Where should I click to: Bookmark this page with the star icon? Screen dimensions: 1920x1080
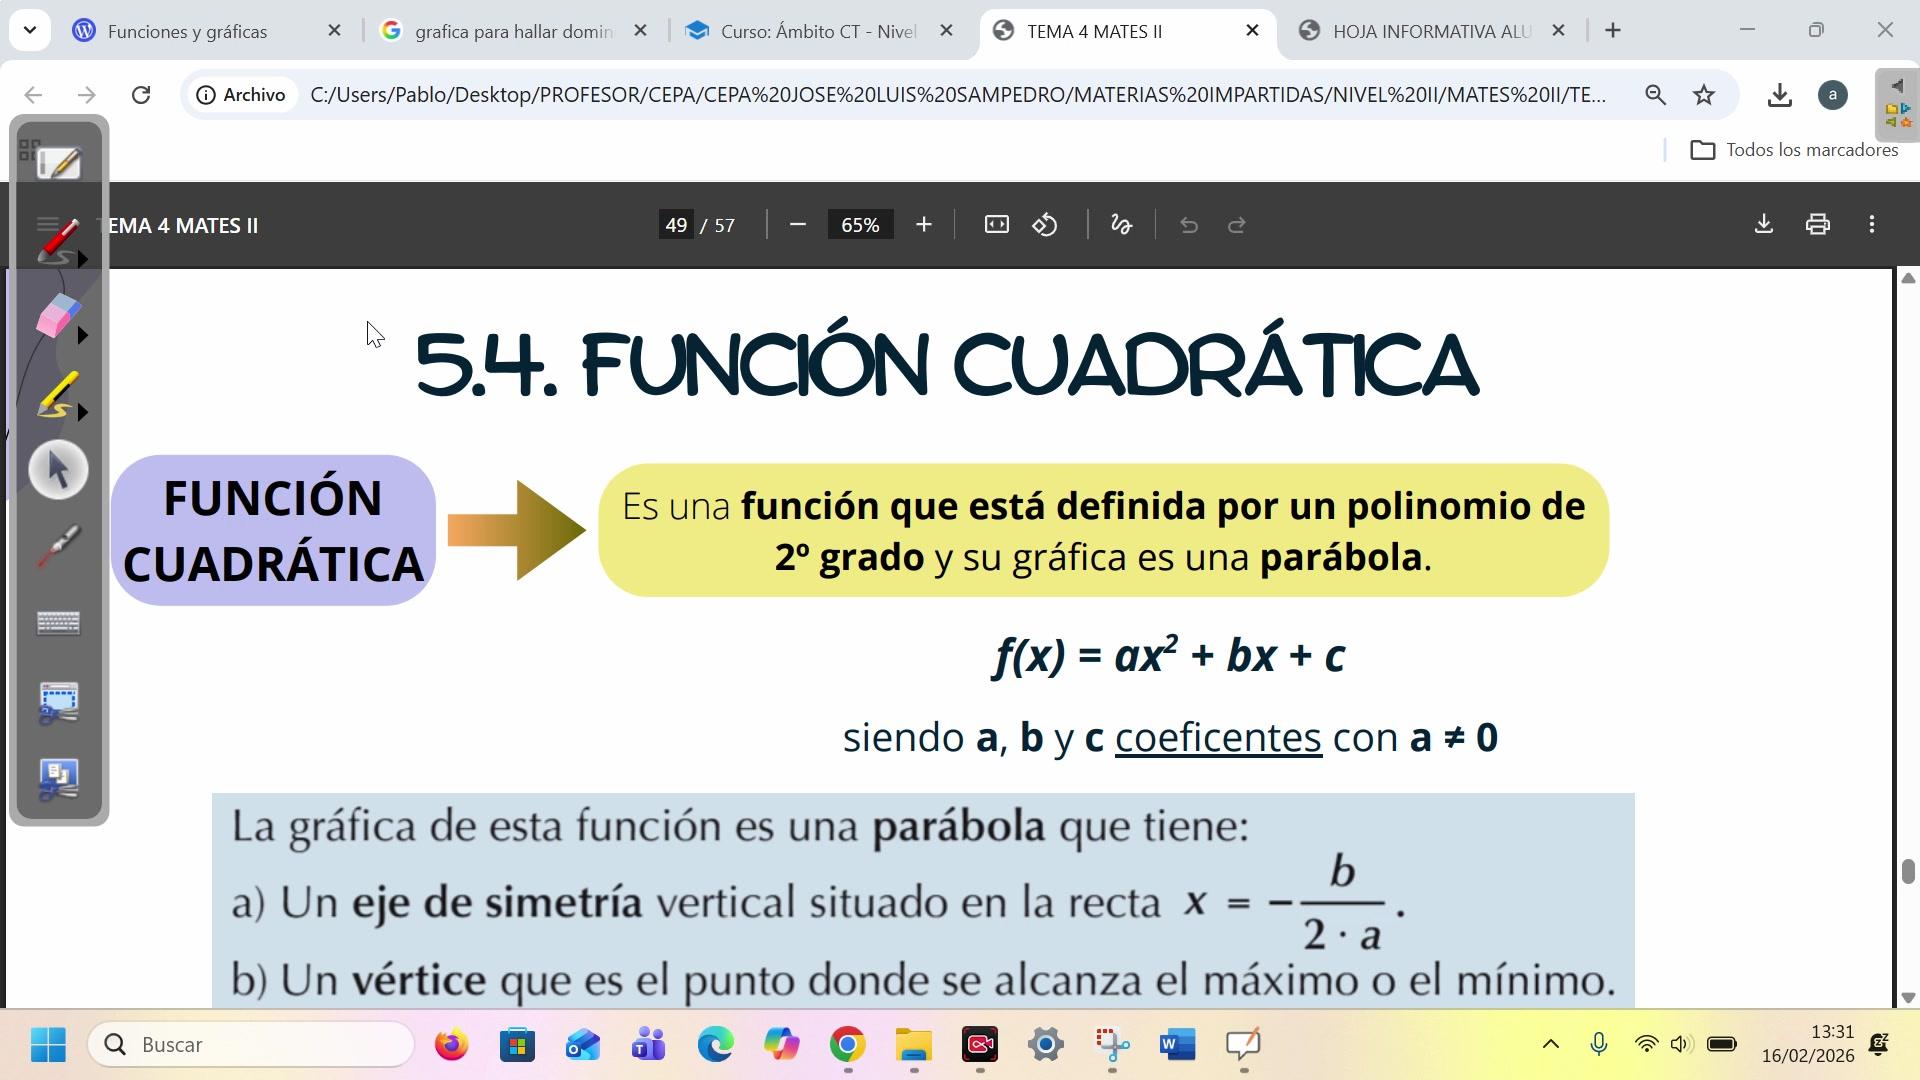[x=1704, y=95]
